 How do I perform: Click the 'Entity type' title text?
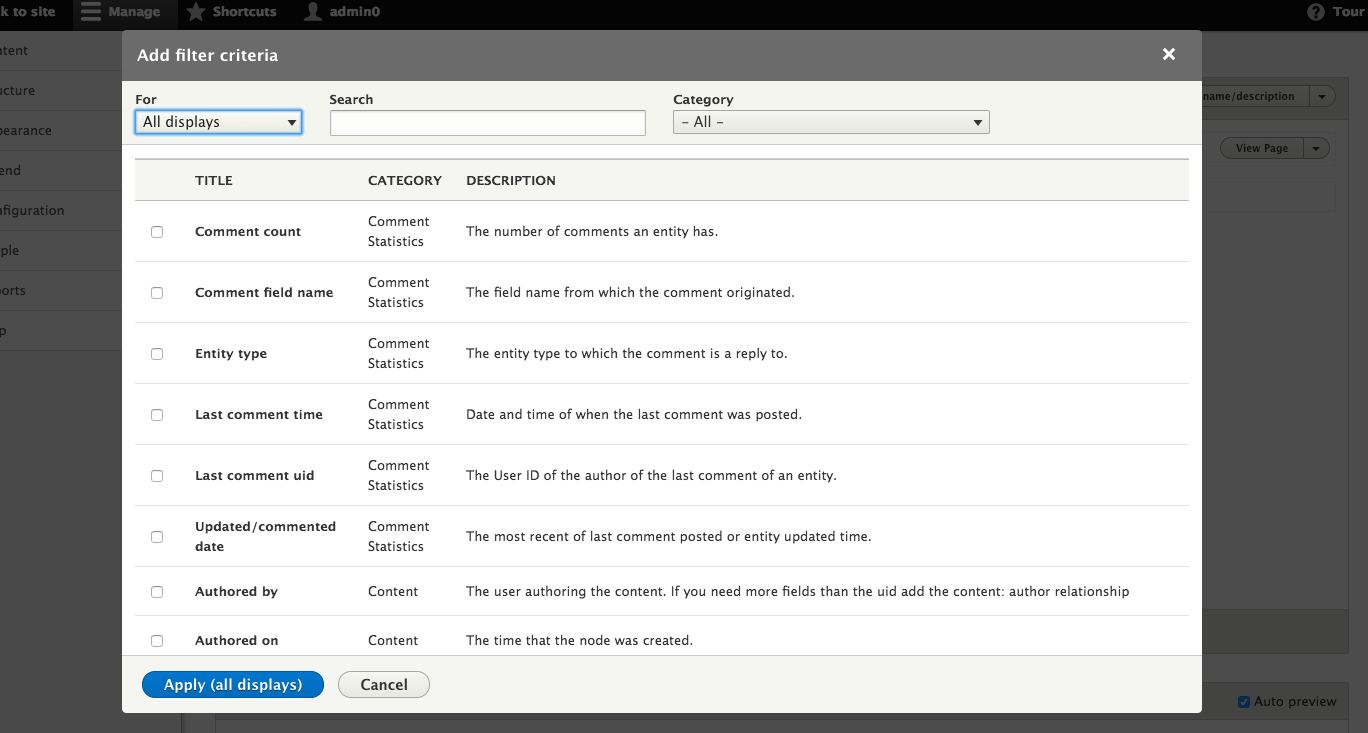231,354
